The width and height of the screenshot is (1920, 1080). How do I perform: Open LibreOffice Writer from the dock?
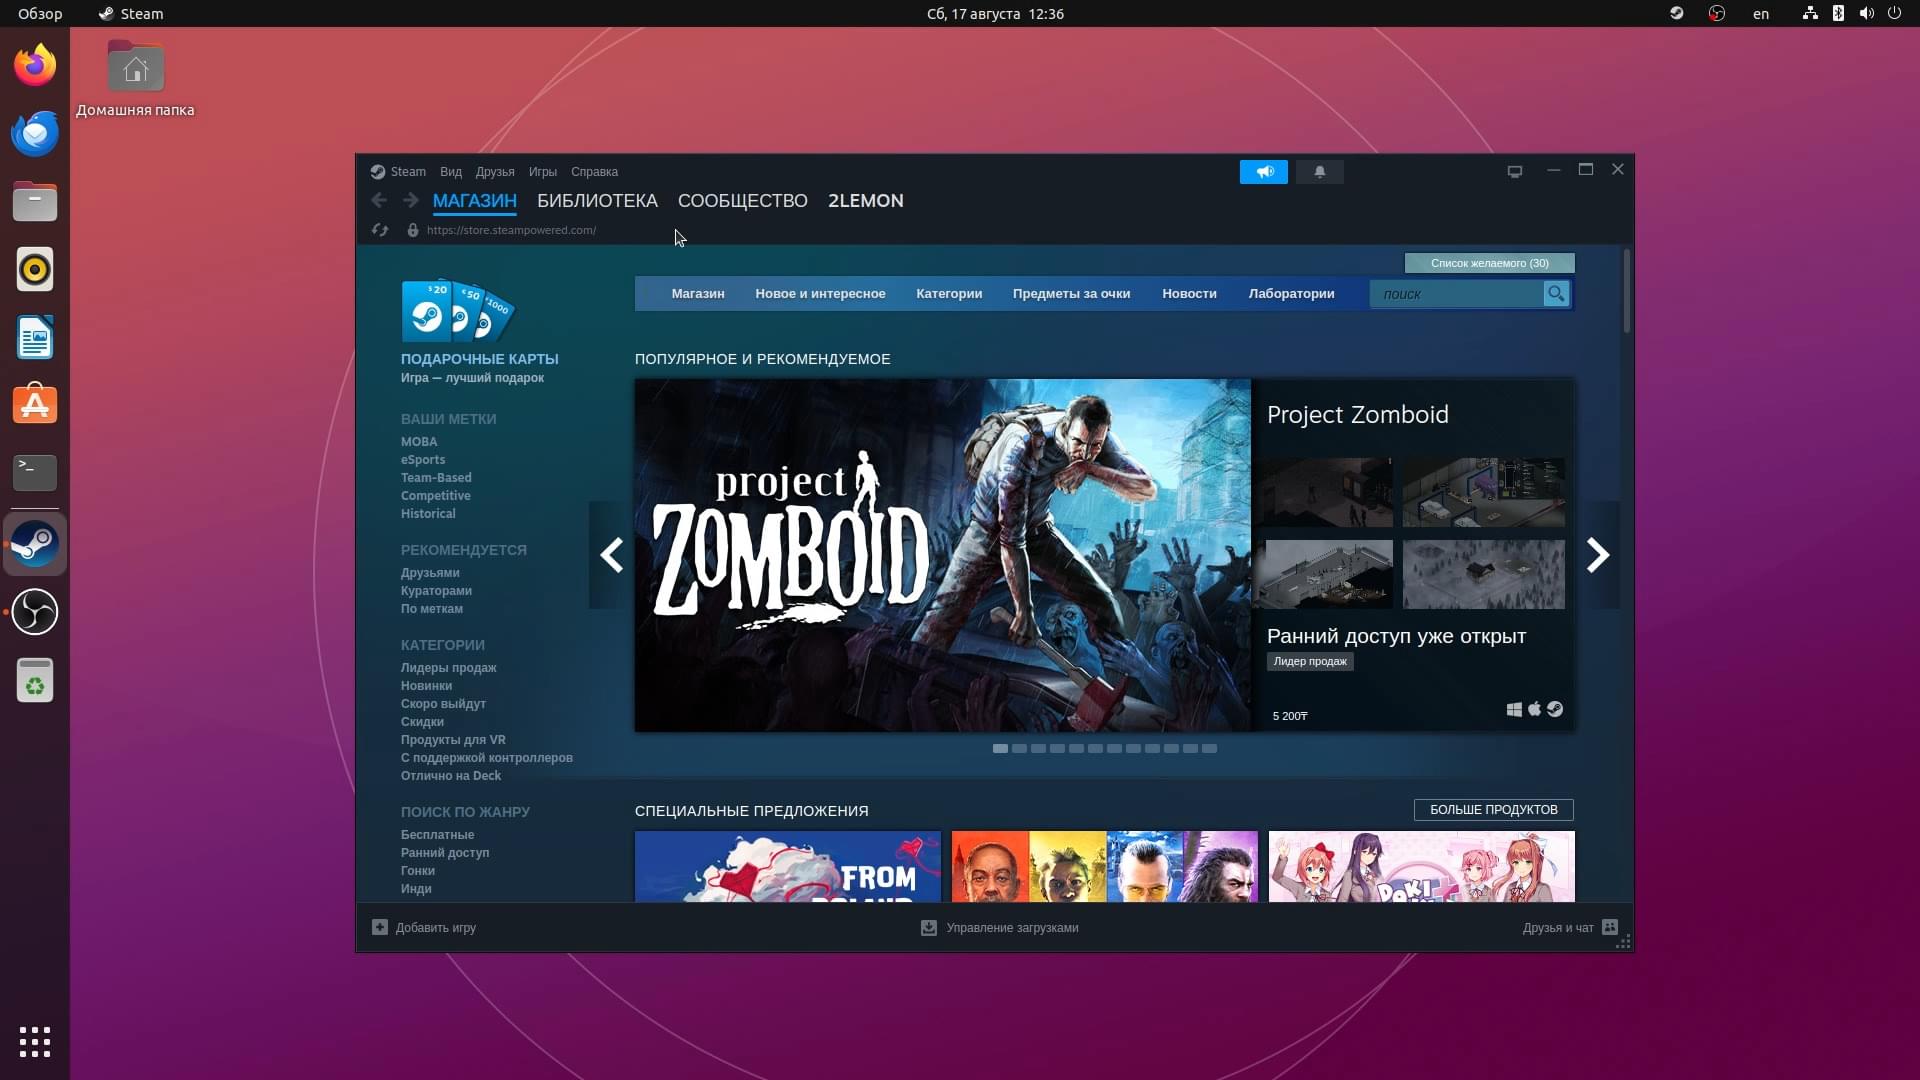pyautogui.click(x=35, y=337)
